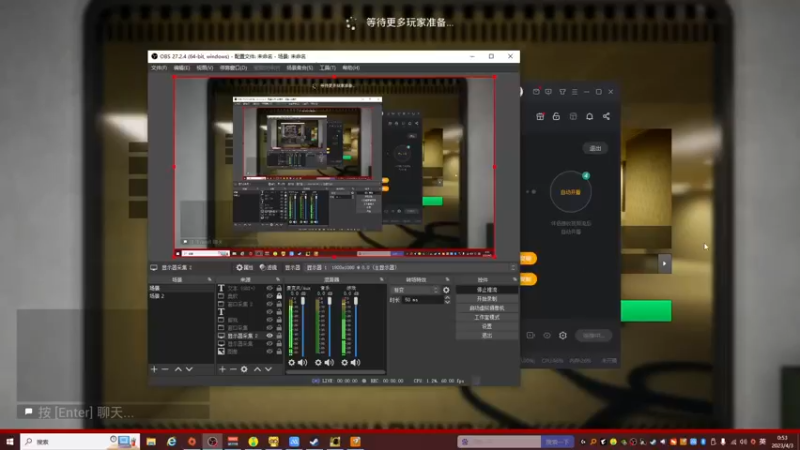The image size is (800, 450).
Task: Adjust the rightmost mixer channel volume slider
Action: pos(356,327)
